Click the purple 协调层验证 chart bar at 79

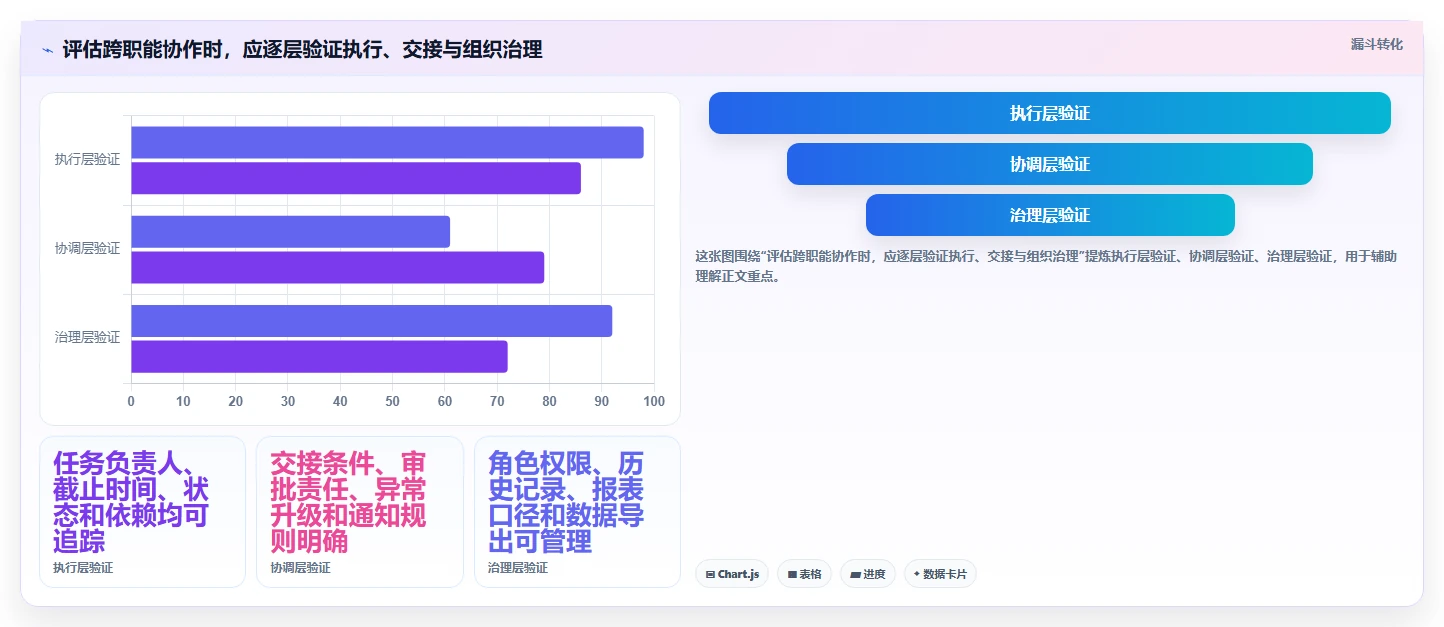pyautogui.click(x=337, y=267)
